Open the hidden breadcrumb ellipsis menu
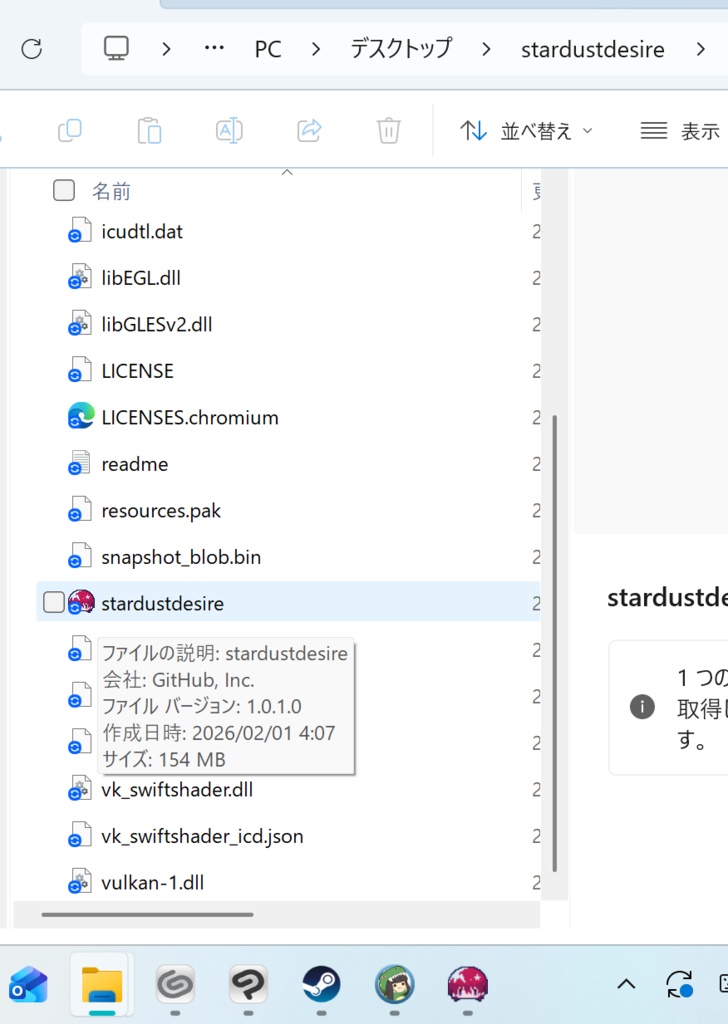The width and height of the screenshot is (728, 1024). click(x=214, y=48)
